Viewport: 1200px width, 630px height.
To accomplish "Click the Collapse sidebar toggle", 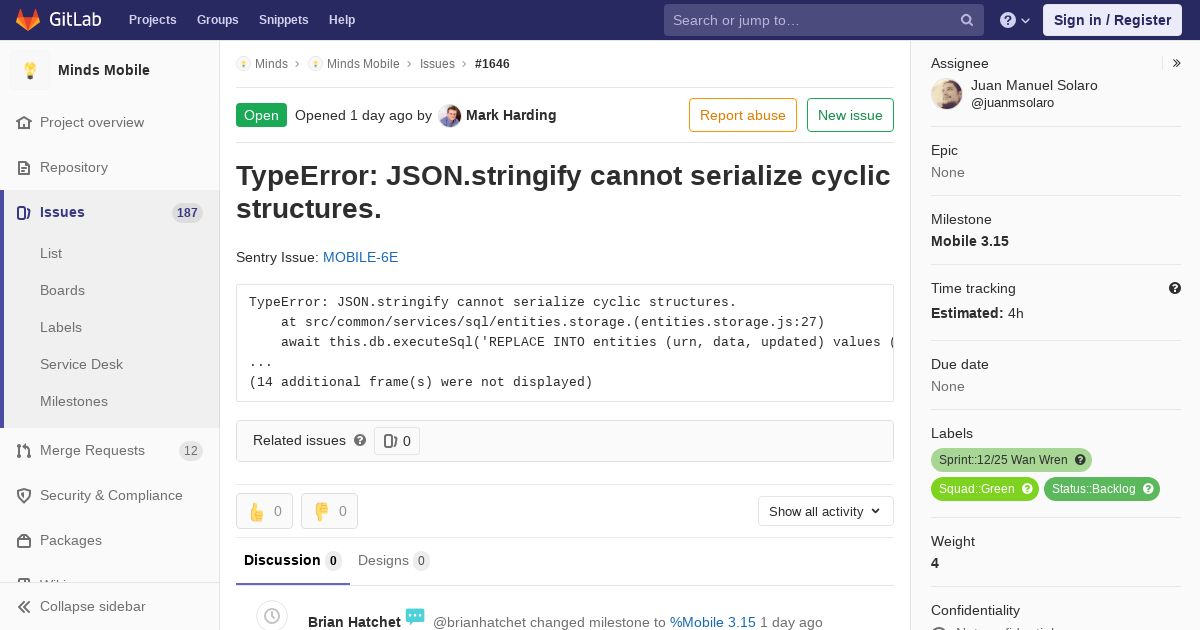I will pyautogui.click(x=92, y=606).
